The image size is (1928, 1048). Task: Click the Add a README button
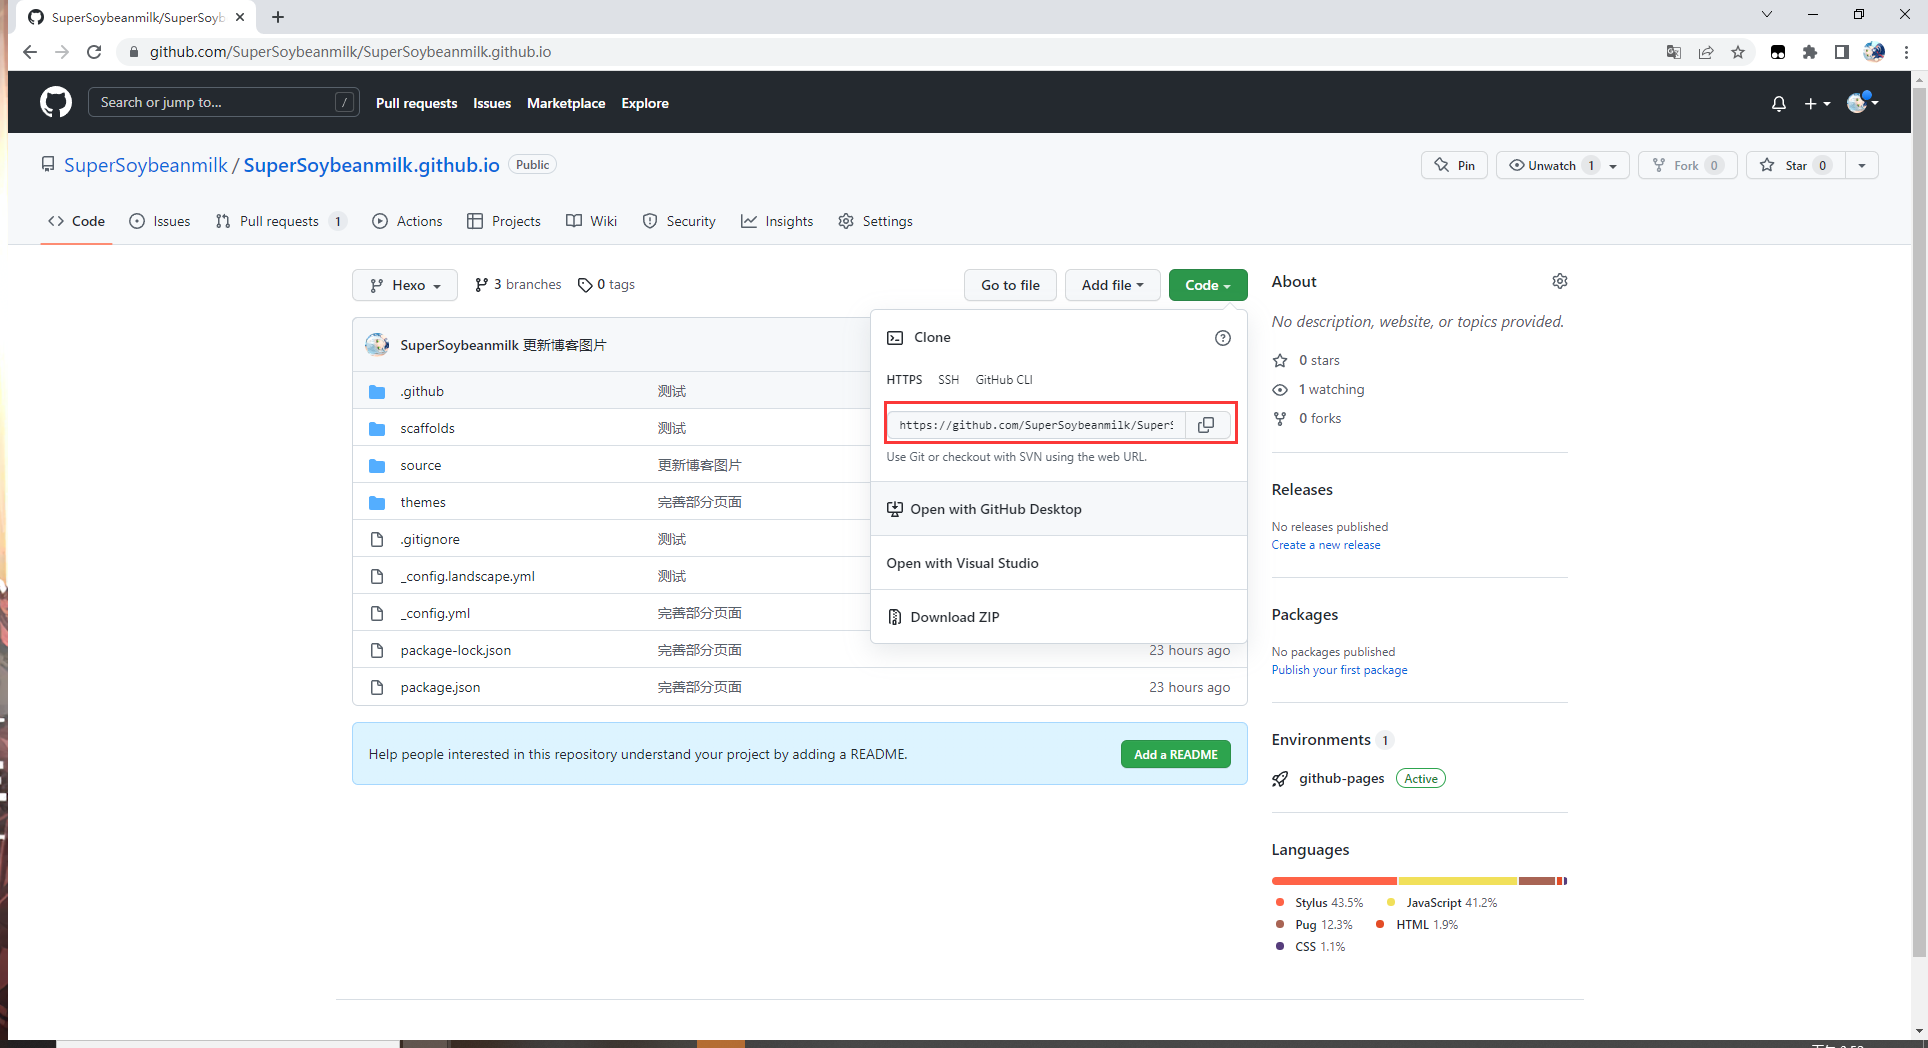(x=1175, y=755)
